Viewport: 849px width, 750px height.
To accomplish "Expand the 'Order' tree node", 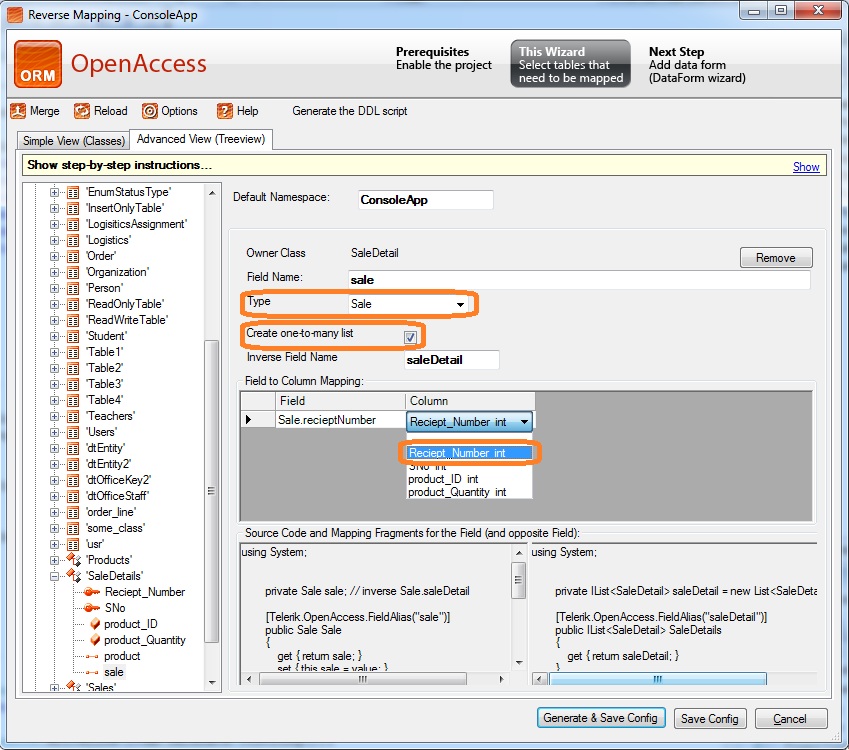I will coord(54,256).
